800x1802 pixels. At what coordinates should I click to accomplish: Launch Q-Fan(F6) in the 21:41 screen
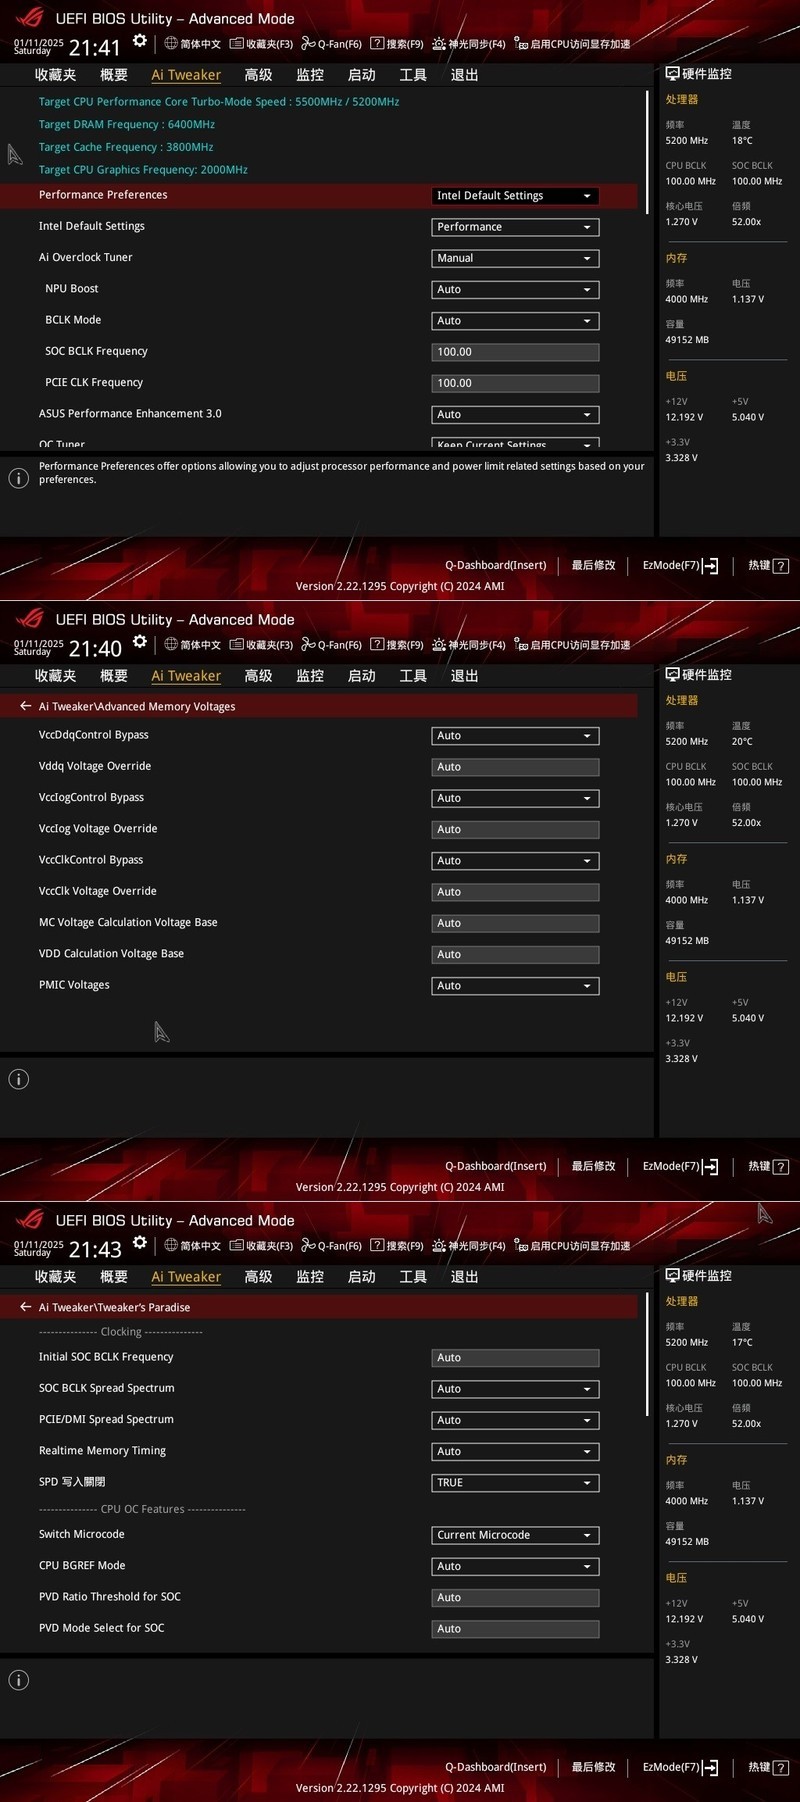[332, 44]
